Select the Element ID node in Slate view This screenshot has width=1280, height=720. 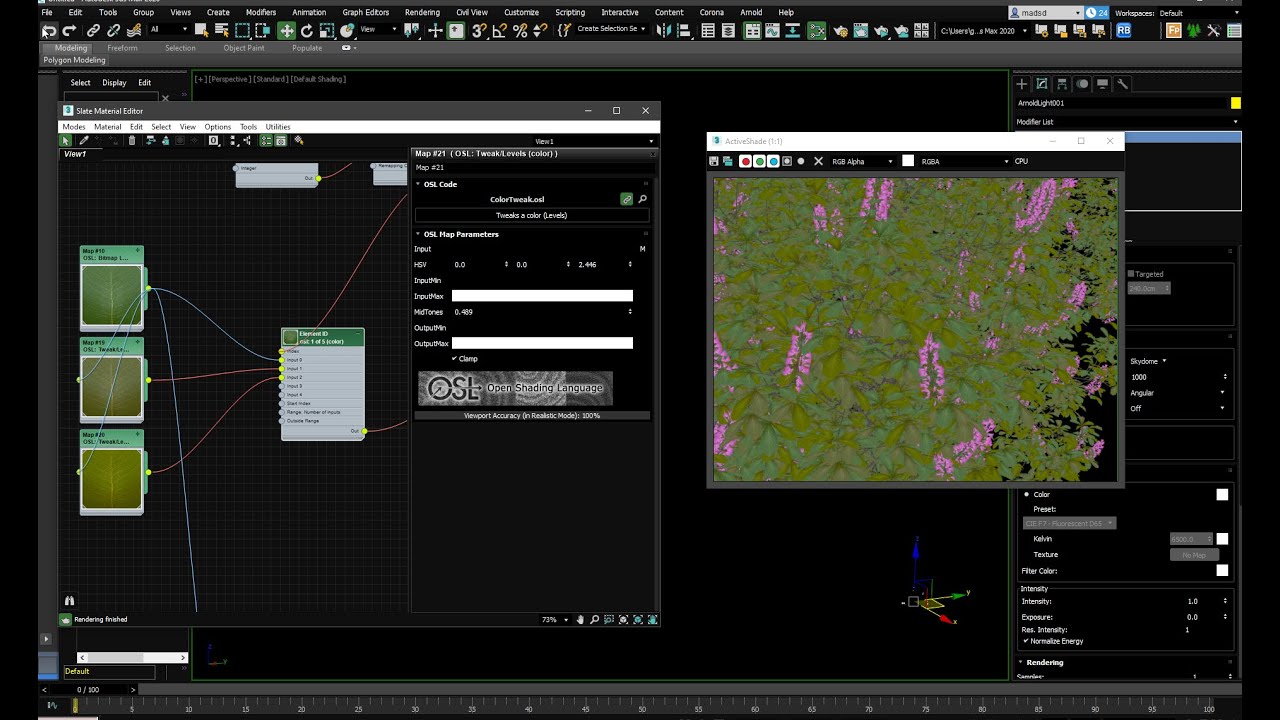click(323, 384)
